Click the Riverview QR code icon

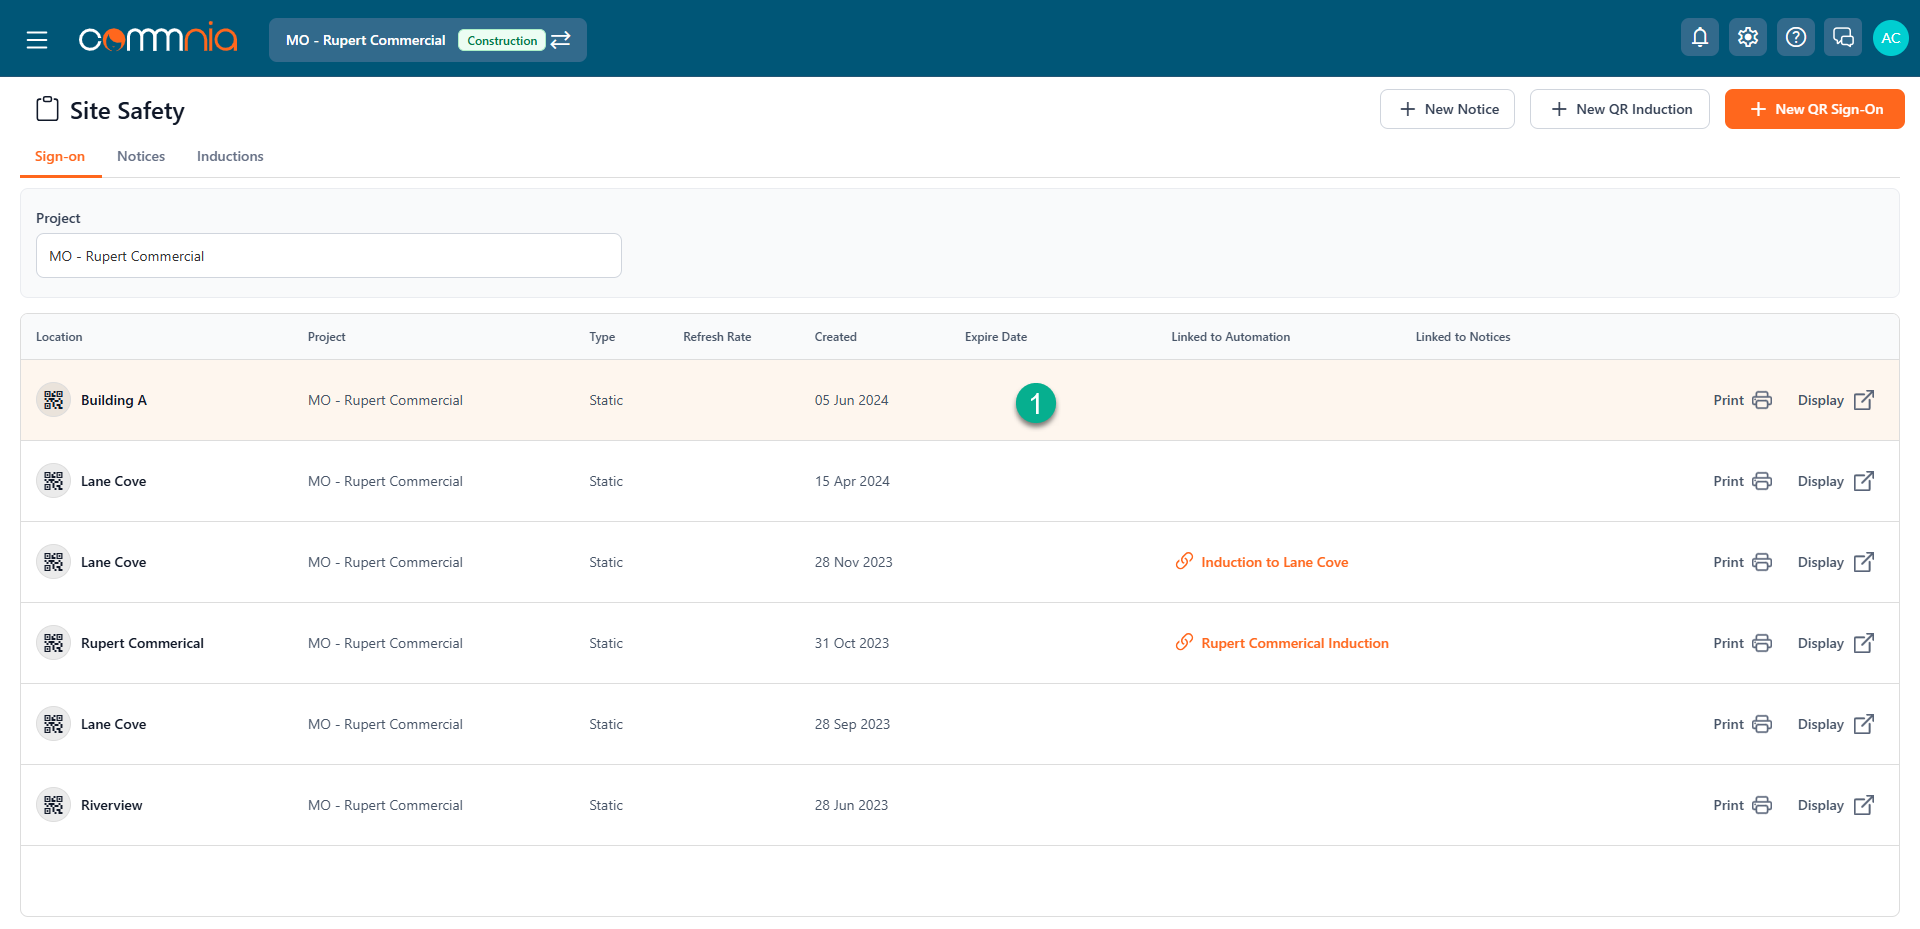point(54,805)
